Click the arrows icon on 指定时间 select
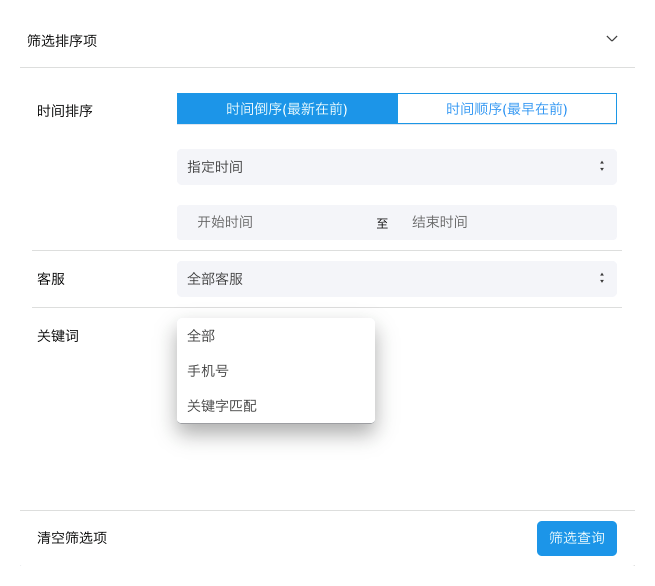The height and width of the screenshot is (586, 655). point(601,167)
